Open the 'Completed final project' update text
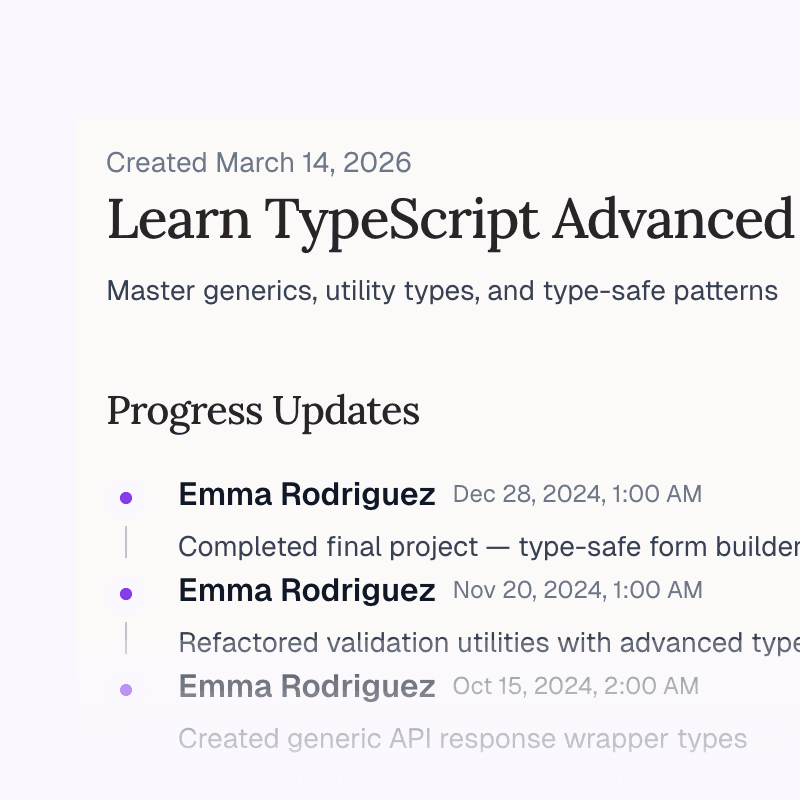800x800 pixels. pos(488,547)
